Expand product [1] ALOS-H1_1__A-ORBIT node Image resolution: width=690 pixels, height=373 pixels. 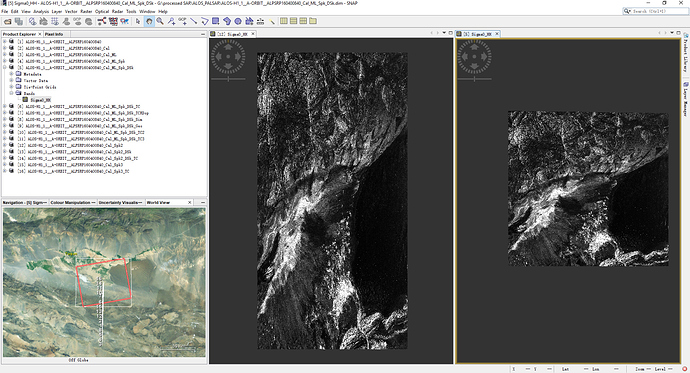click(5, 42)
